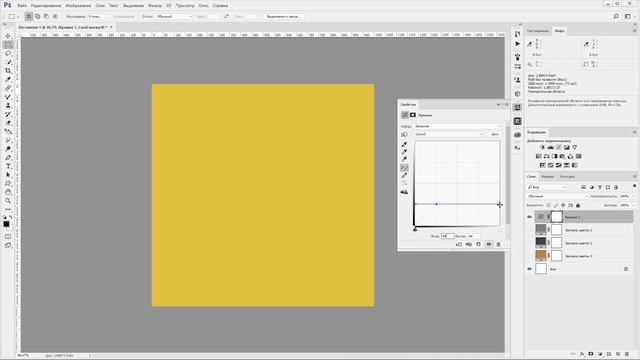This screenshot has height=360, width=640.
Task: Open the layer blend mode dropdown
Action: coord(557,196)
